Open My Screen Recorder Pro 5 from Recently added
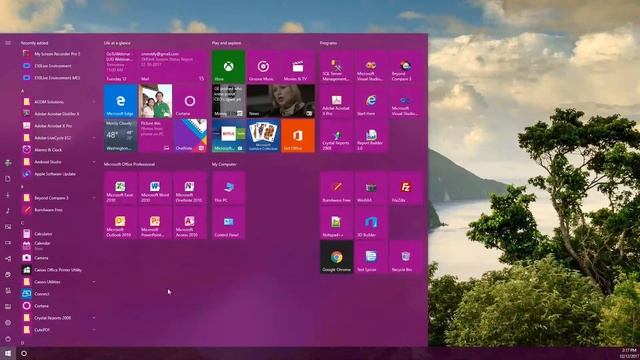This screenshot has height=360, width=640. point(60,53)
